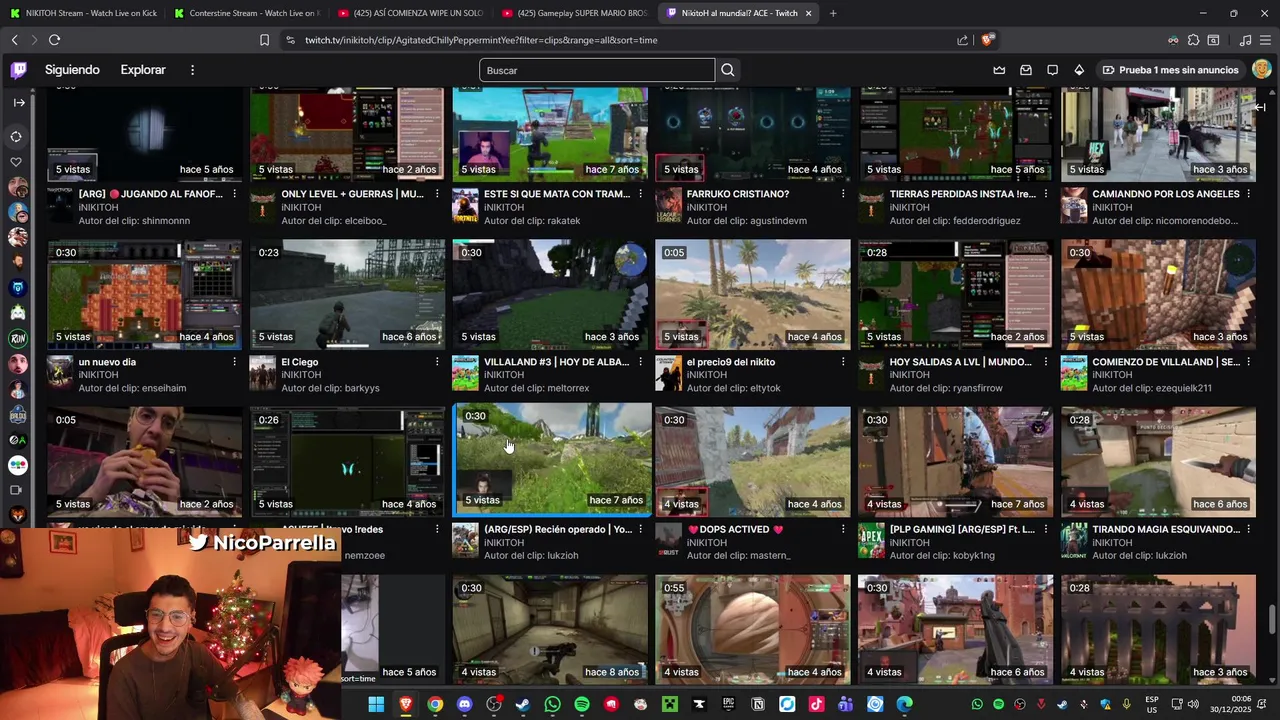Open options for 'FARRUKO CRISTIANO?' clip

(843, 194)
